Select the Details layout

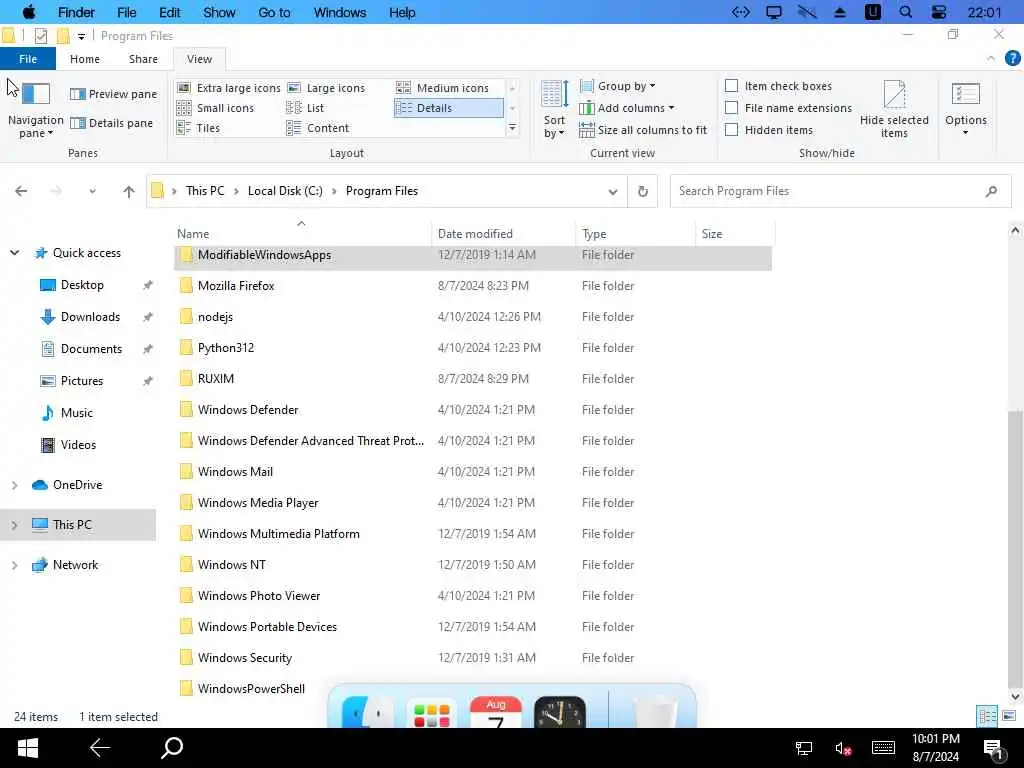(449, 108)
